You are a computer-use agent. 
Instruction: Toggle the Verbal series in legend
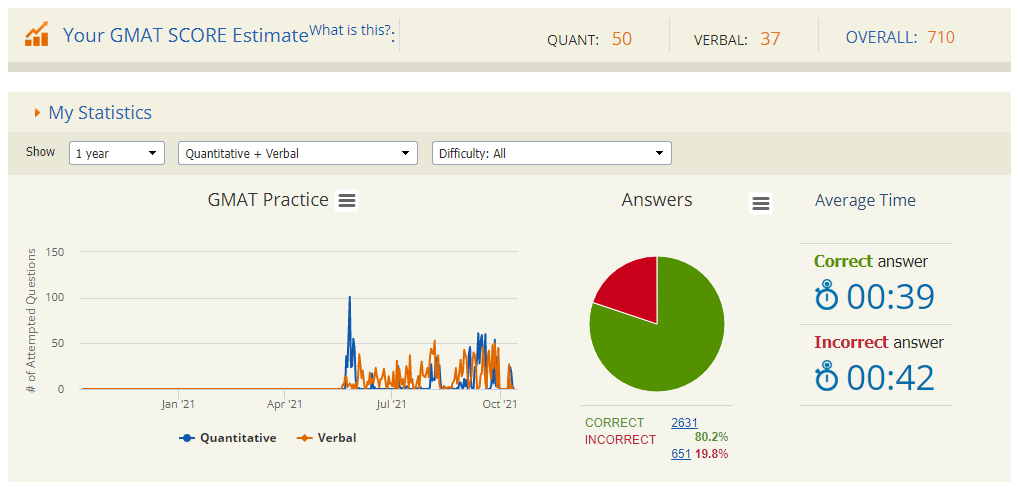click(336, 438)
